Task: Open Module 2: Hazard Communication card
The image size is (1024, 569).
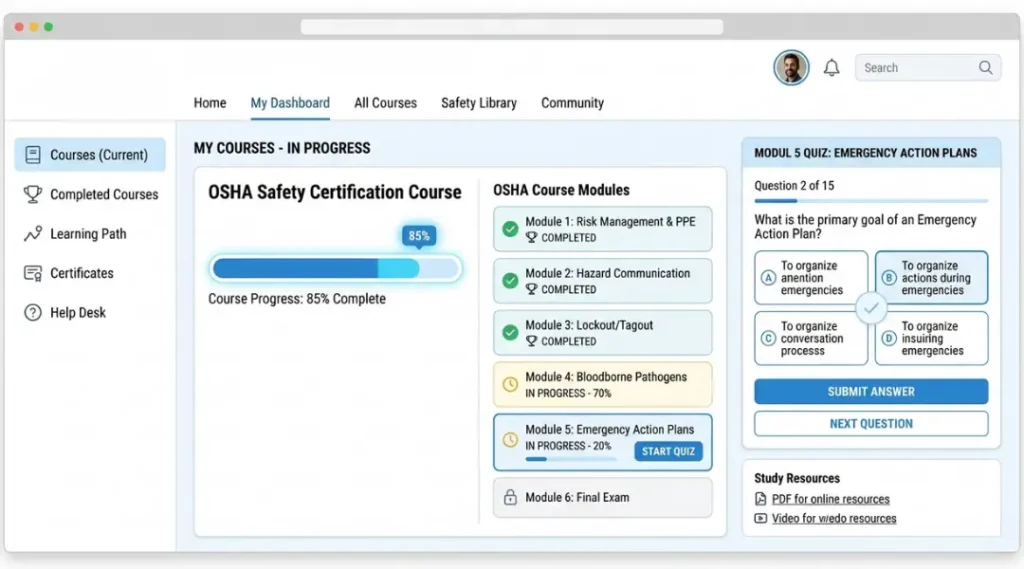Action: click(602, 280)
